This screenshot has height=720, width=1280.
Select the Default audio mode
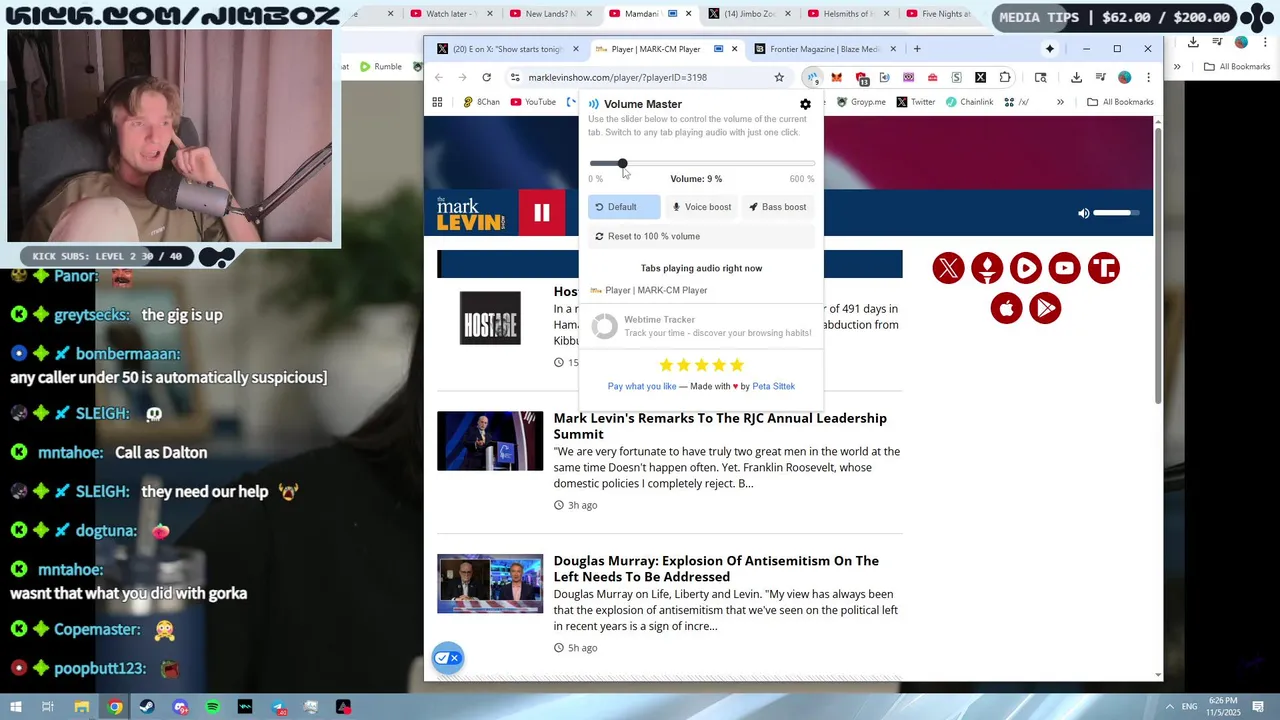click(624, 207)
